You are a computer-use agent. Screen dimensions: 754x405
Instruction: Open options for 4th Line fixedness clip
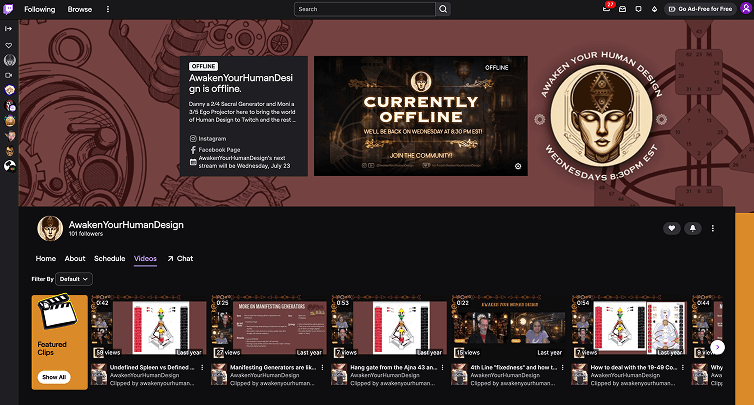tap(563, 367)
